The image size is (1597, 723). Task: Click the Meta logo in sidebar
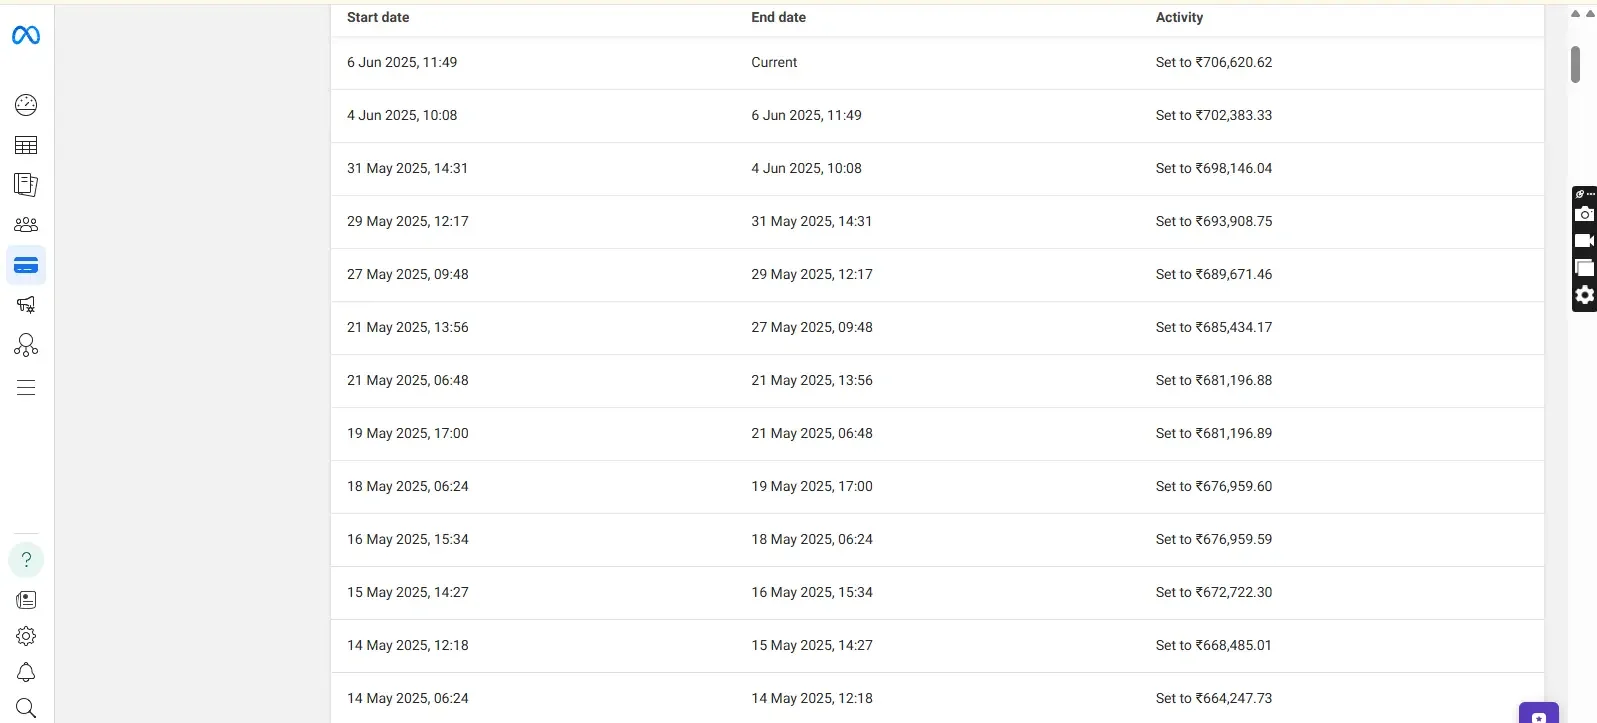click(x=26, y=36)
